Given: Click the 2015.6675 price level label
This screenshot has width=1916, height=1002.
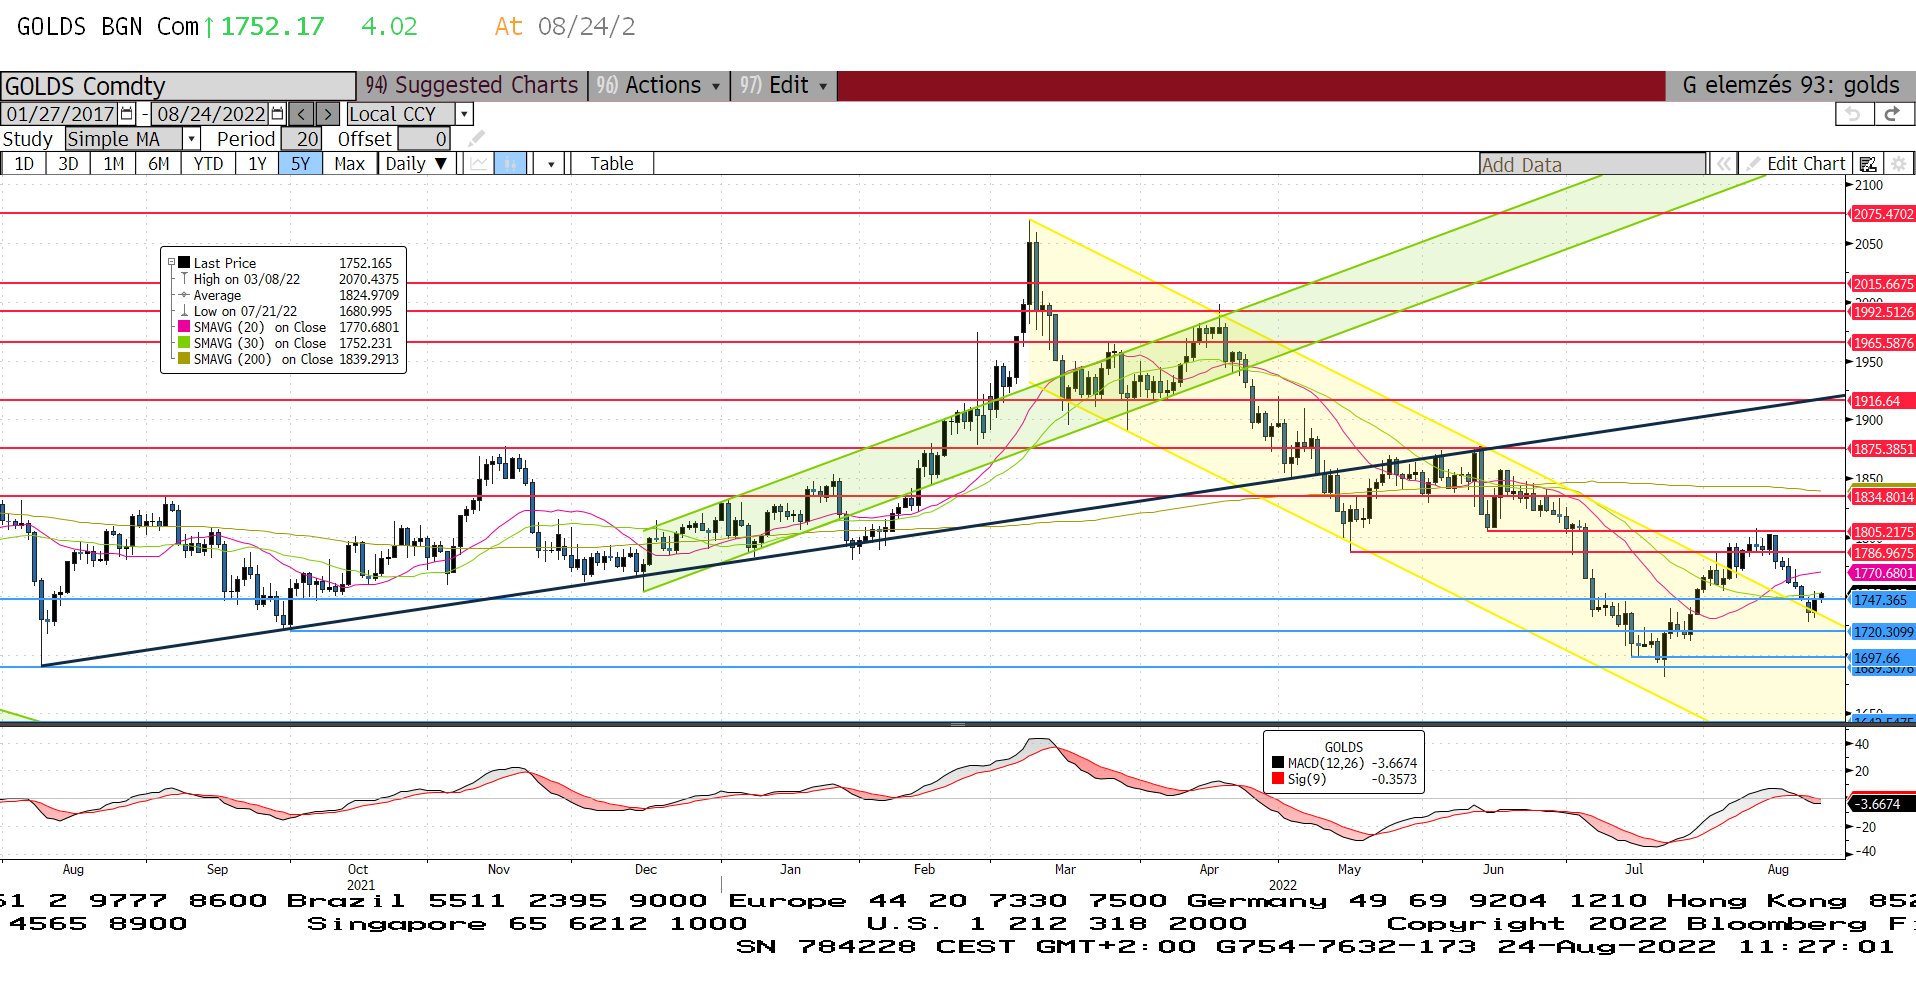Looking at the screenshot, I should click(1883, 284).
